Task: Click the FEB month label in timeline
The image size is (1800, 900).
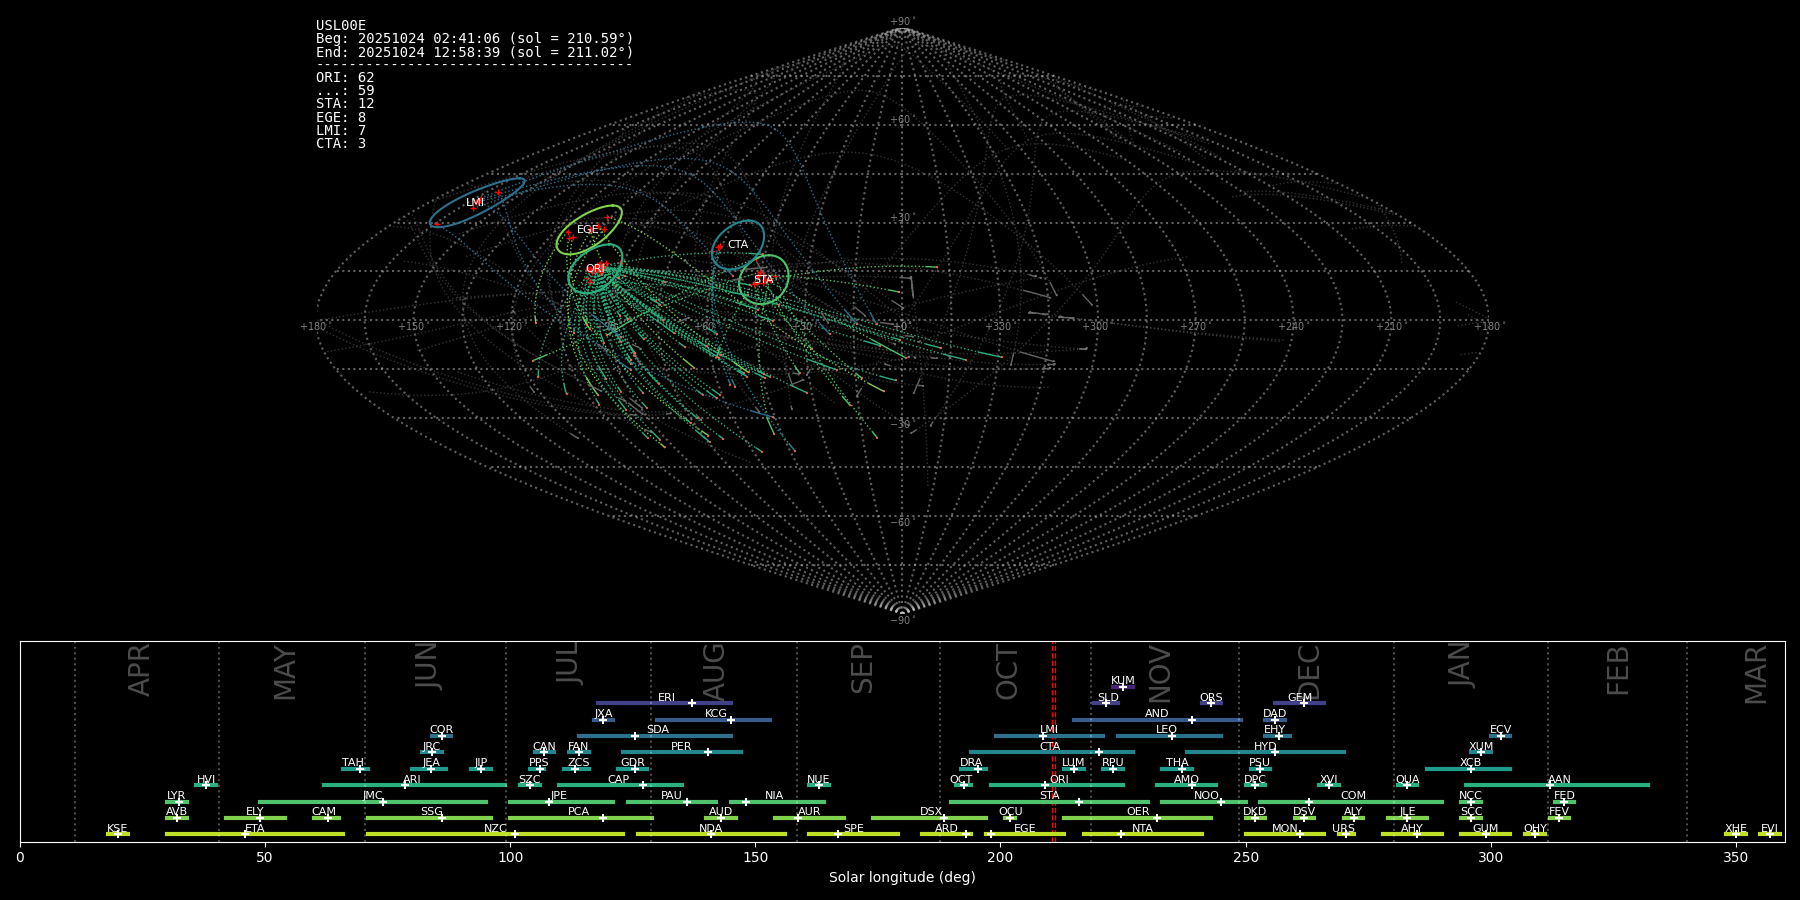Action: [x=1618, y=671]
